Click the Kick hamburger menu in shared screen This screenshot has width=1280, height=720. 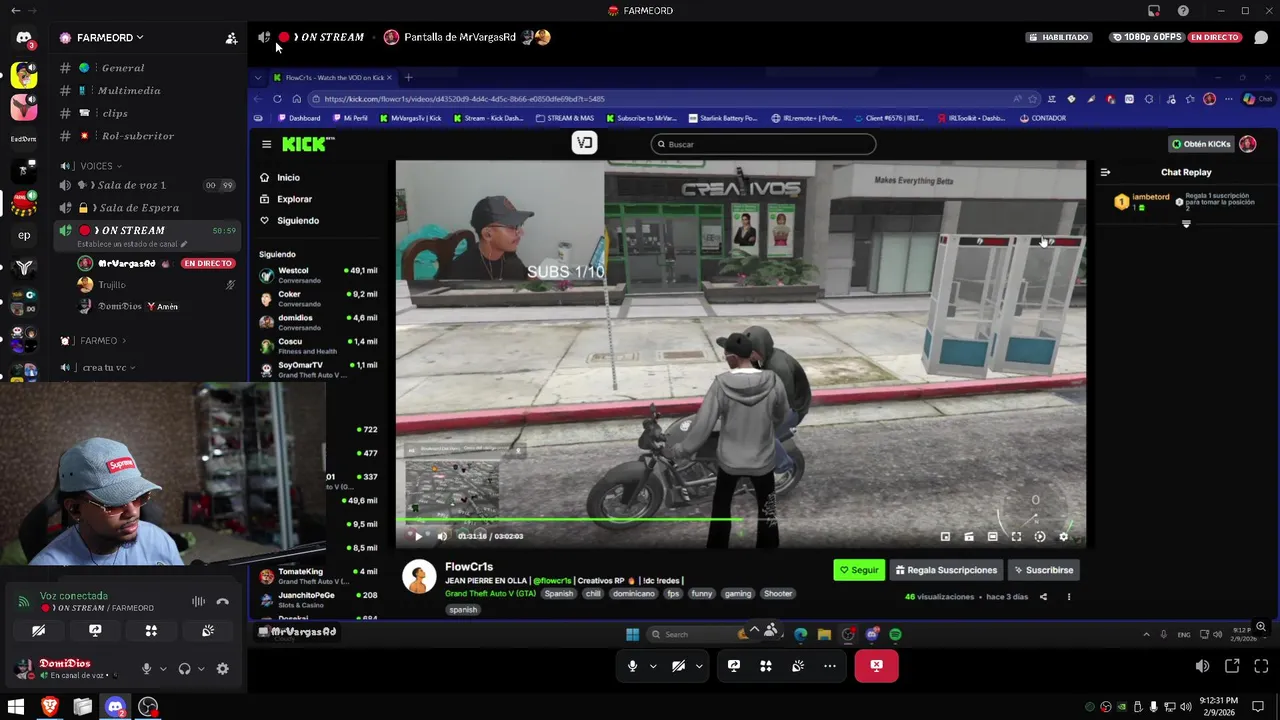(266, 144)
